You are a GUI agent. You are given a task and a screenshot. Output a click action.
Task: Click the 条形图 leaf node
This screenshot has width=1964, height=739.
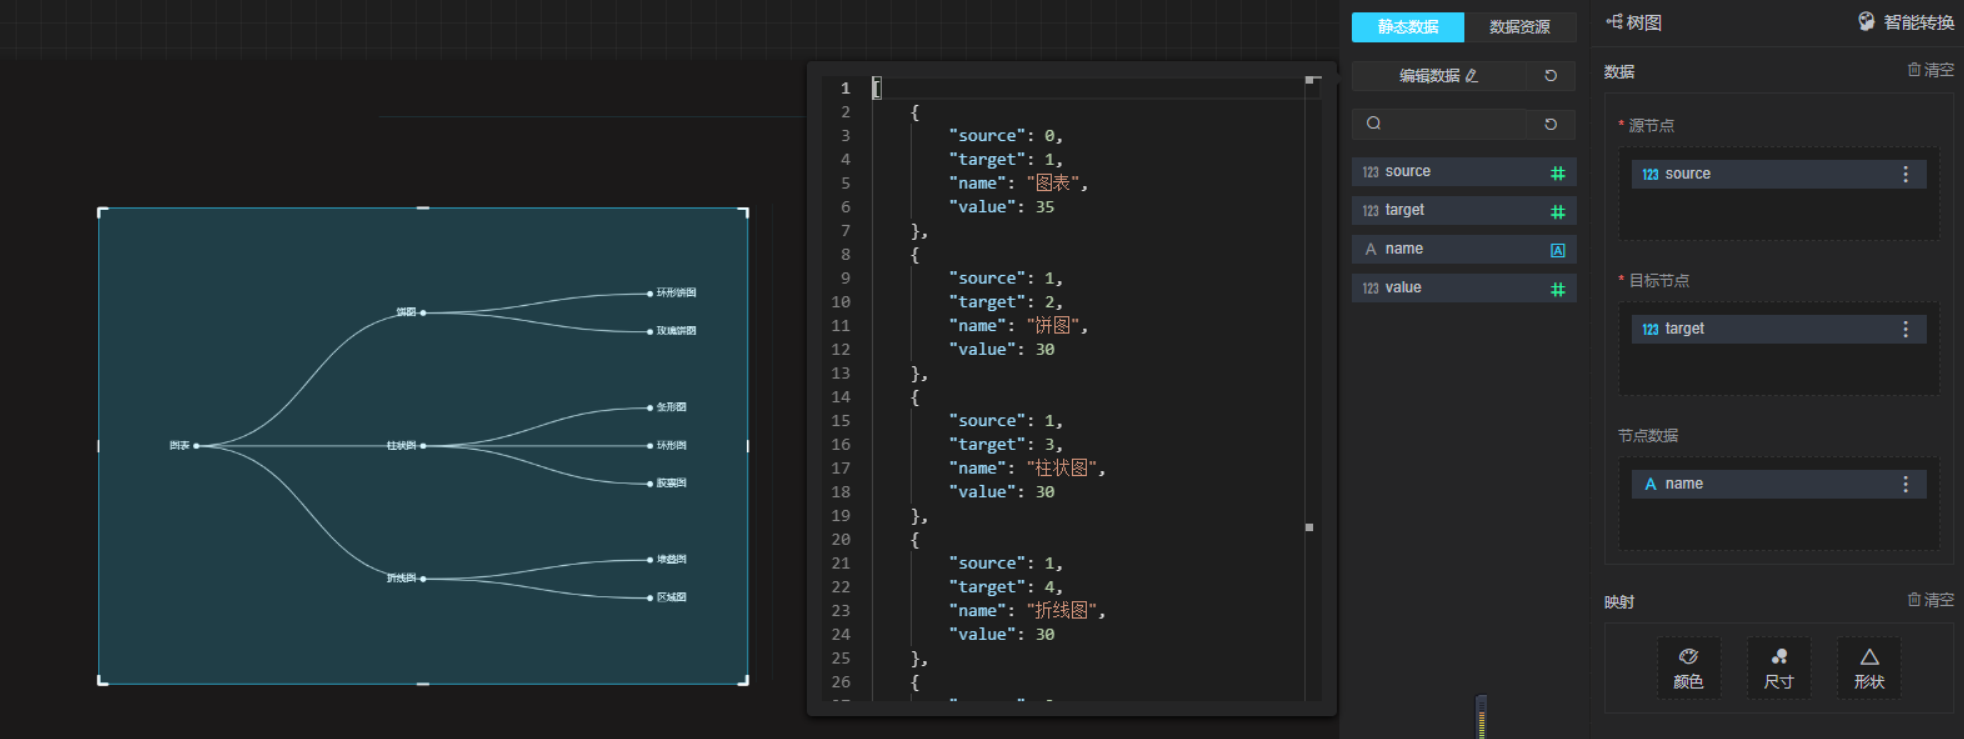[667, 407]
